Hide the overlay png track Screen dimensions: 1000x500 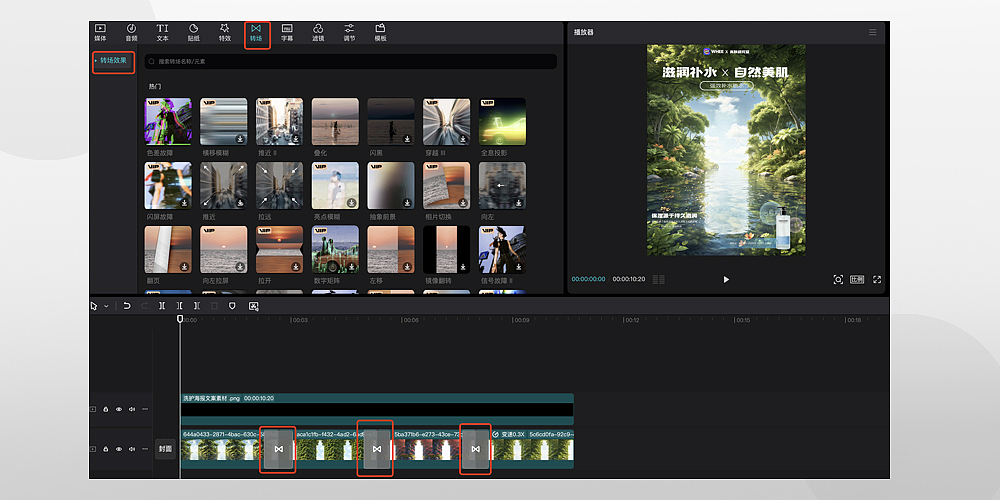119,409
